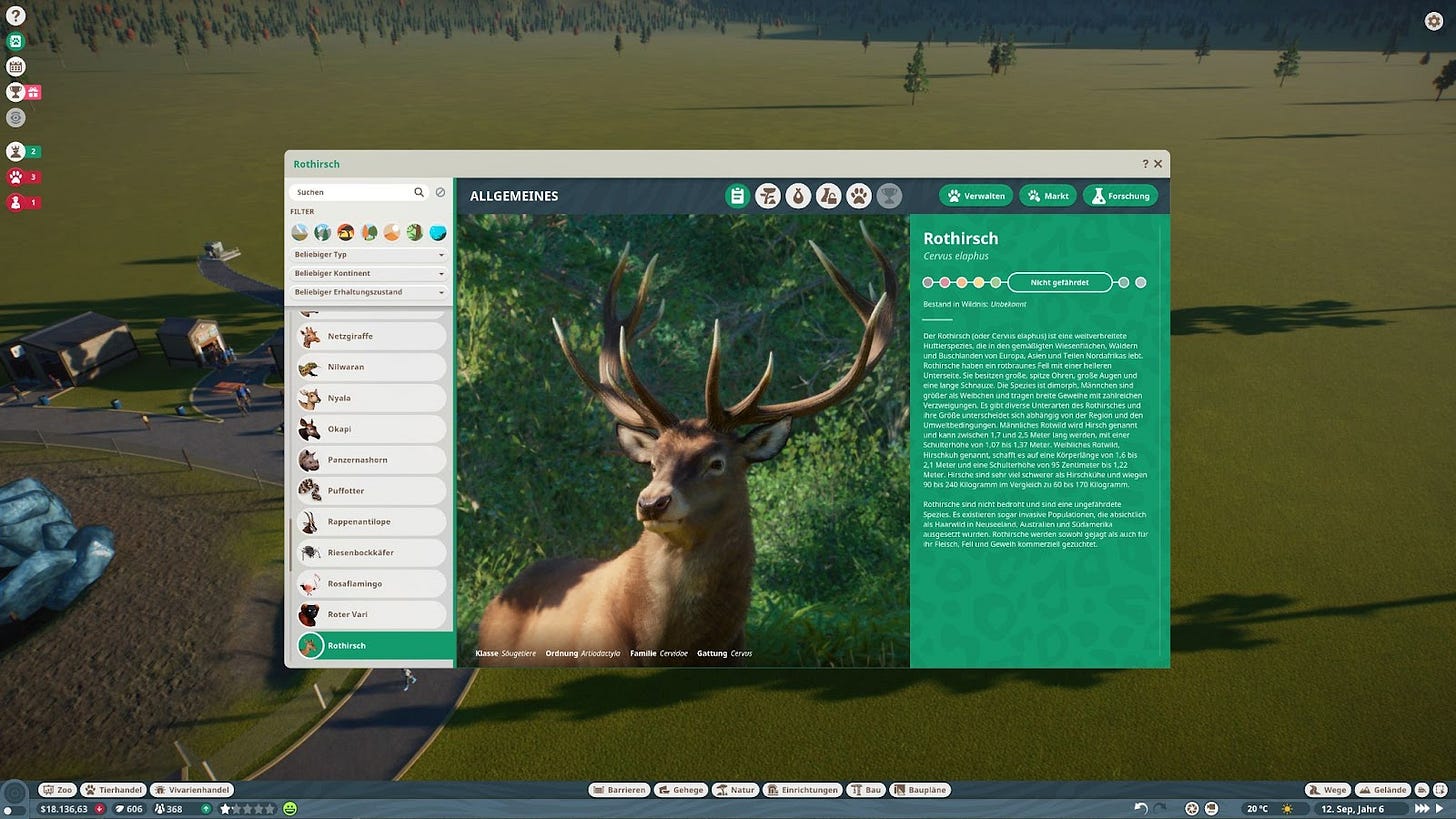This screenshot has height=819, width=1456.
Task: Open the Beliebiger Kontinent dropdown
Action: pos(369,273)
